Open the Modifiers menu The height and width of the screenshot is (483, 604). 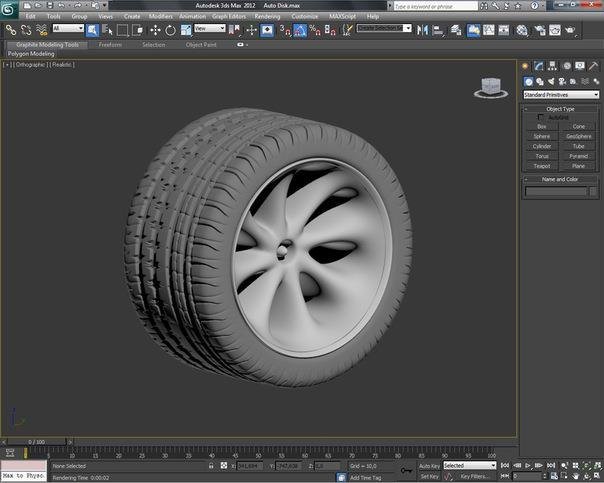161,16
